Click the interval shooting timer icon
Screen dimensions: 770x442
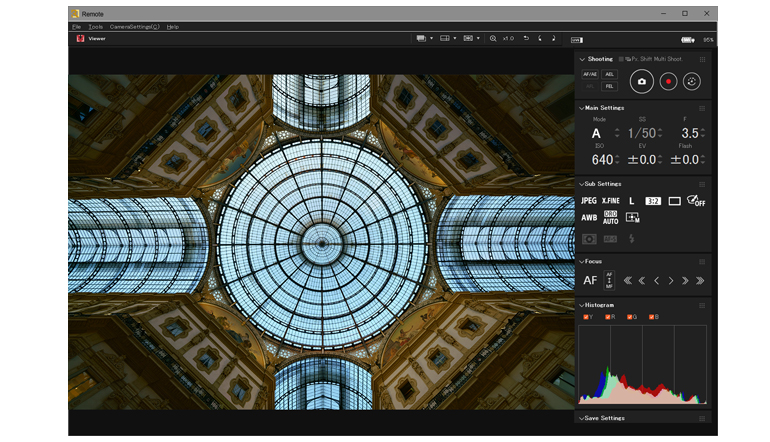(x=691, y=82)
